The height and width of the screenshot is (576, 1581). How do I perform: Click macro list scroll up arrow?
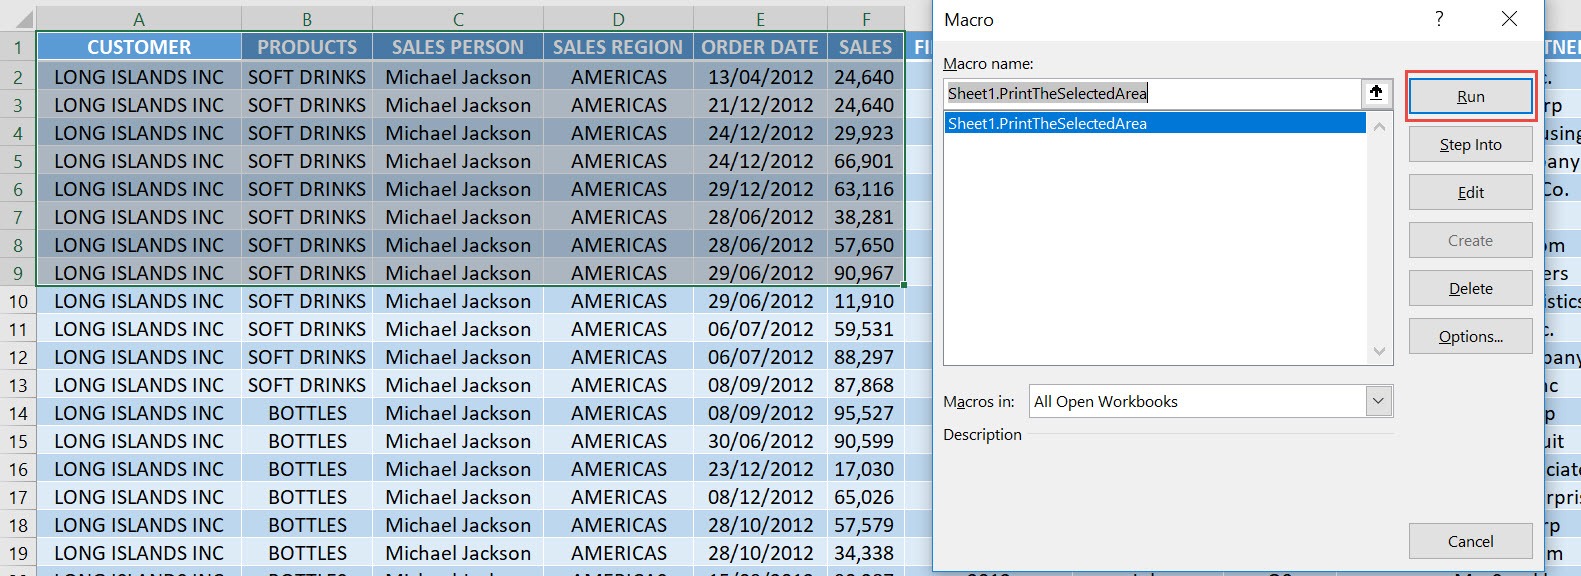1379,126
